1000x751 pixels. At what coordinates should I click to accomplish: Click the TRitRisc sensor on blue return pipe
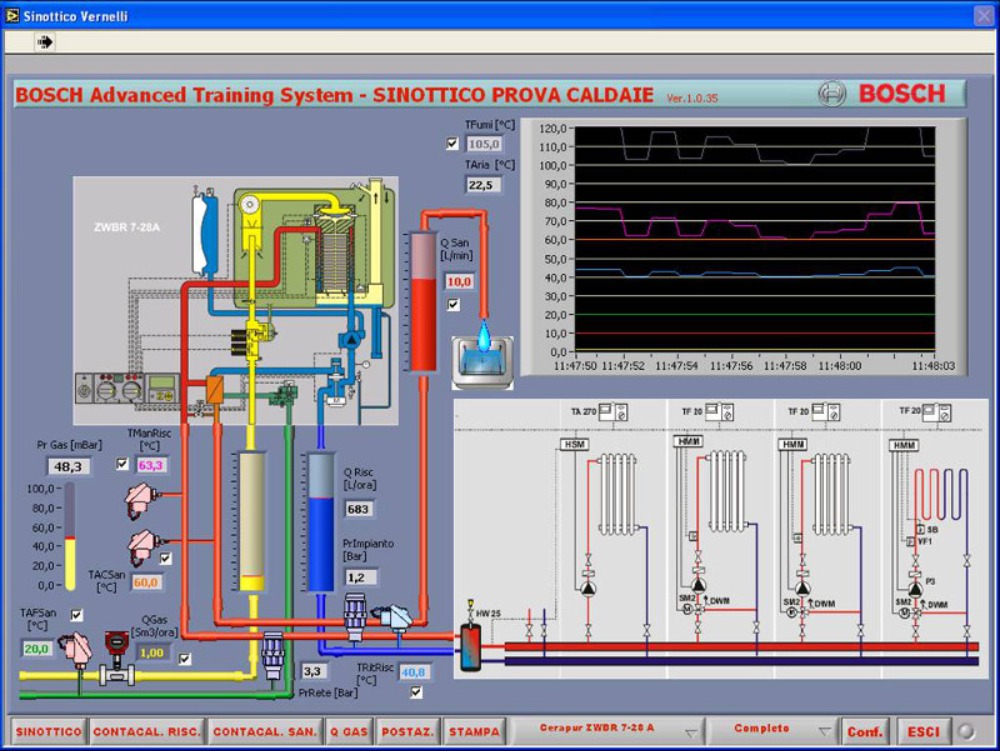click(x=393, y=617)
